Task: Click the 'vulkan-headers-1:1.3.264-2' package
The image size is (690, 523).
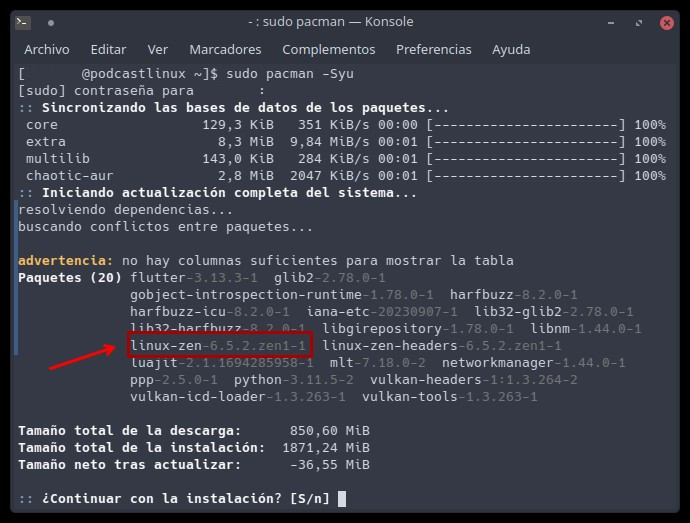Action: point(473,380)
